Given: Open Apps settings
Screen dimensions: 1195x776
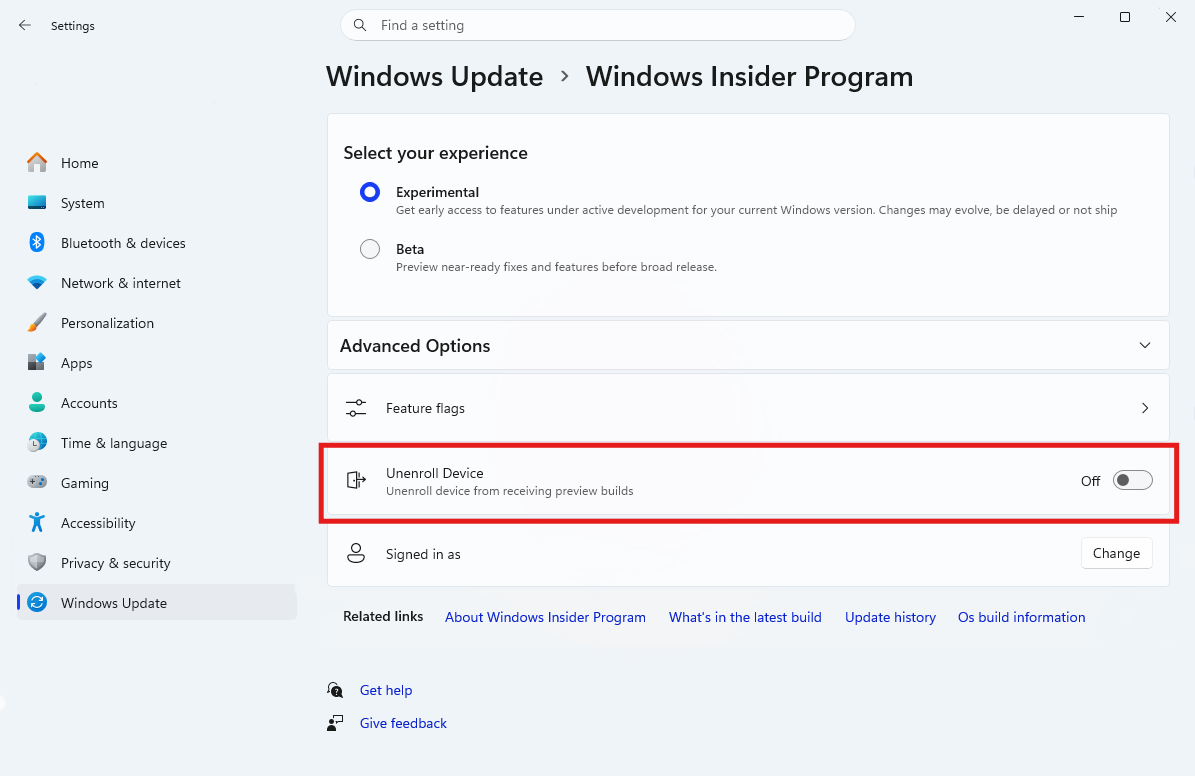Looking at the screenshot, I should click(x=156, y=363).
